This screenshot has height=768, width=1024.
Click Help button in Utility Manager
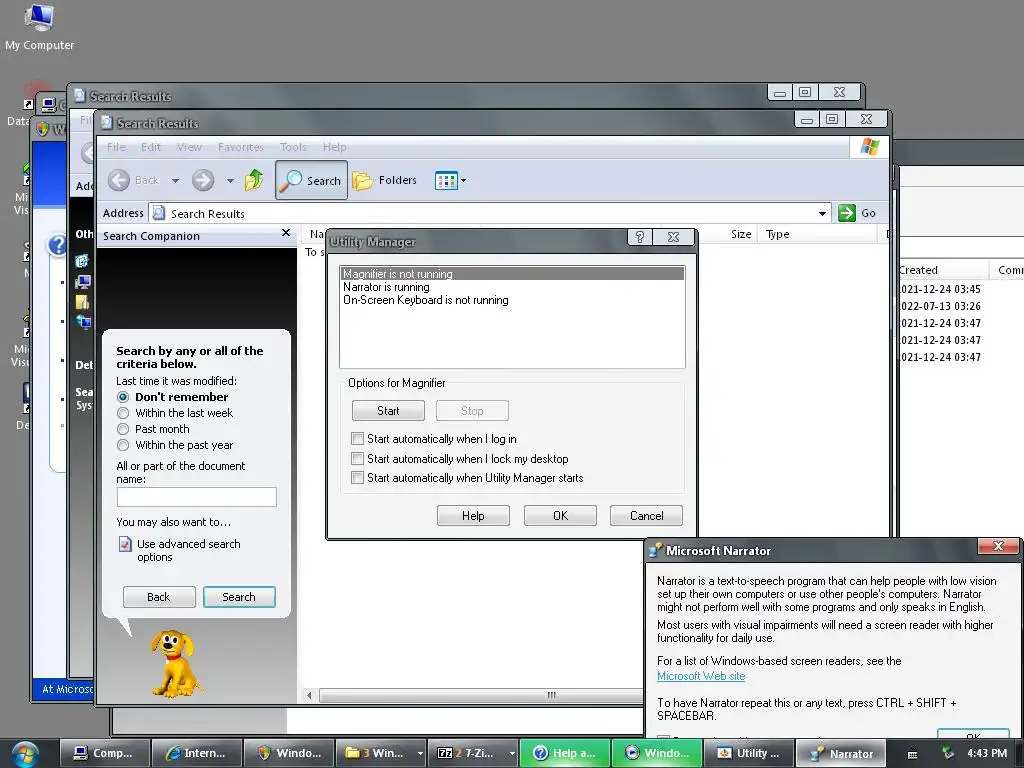click(x=473, y=516)
